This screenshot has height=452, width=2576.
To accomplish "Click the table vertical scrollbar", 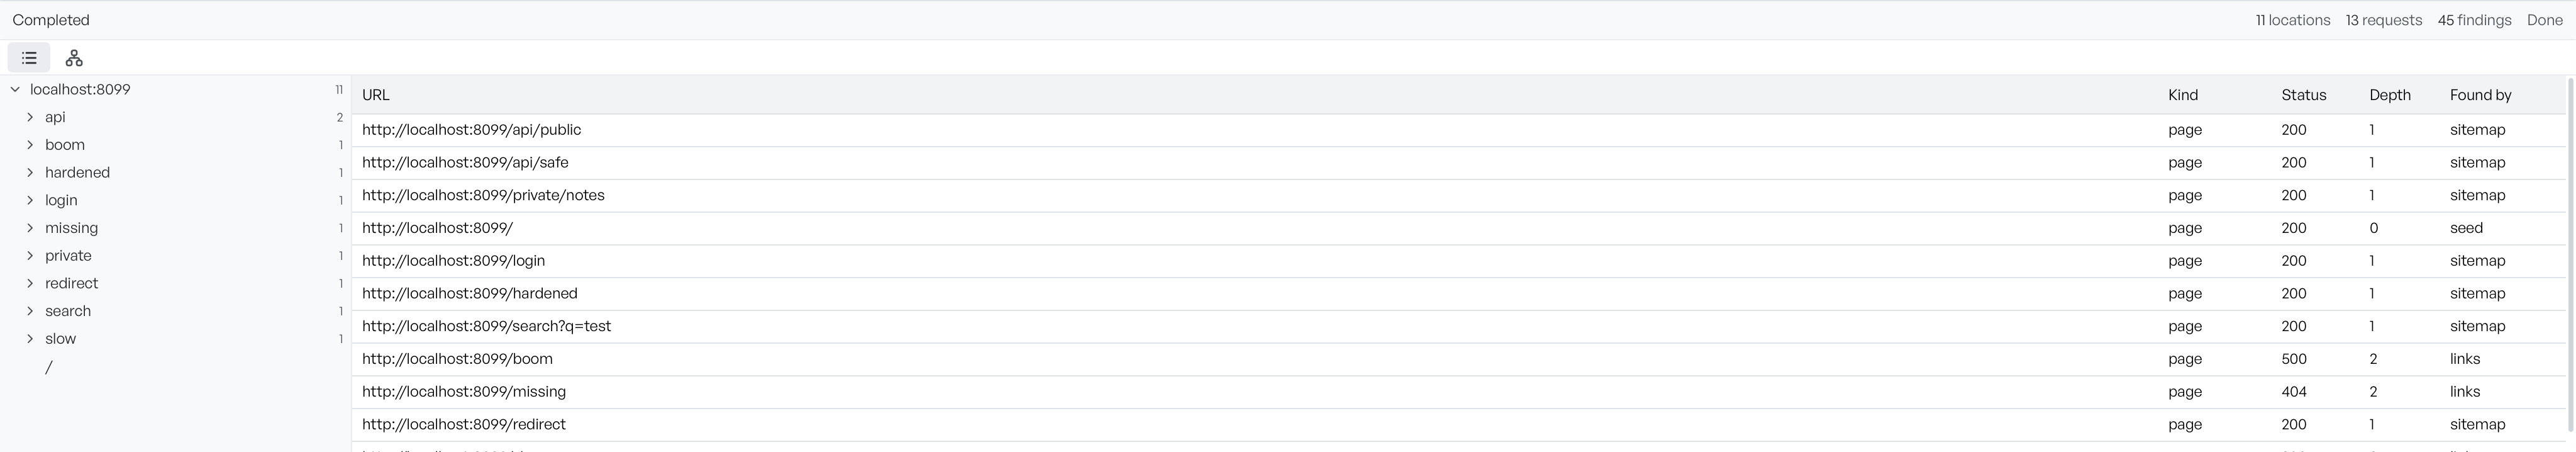I will point(2570,260).
